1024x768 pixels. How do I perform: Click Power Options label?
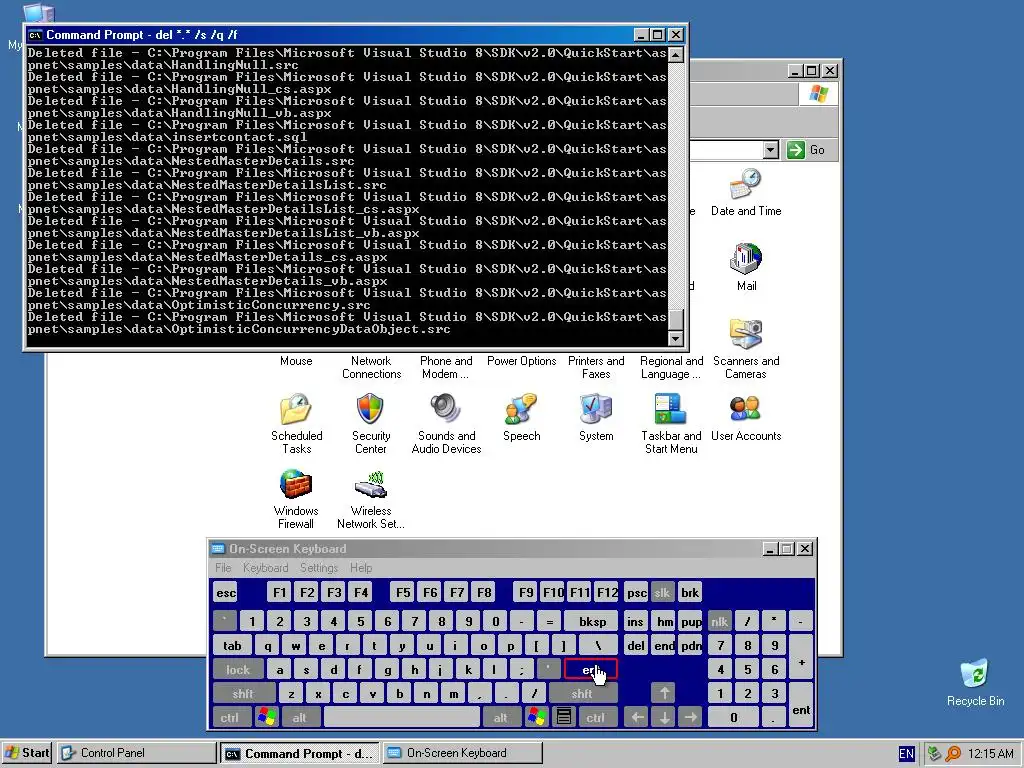521,361
